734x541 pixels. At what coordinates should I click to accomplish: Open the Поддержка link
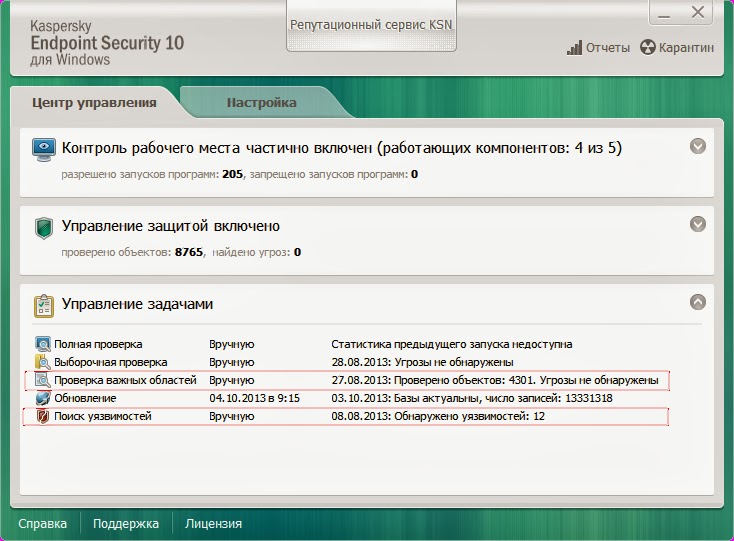click(126, 524)
